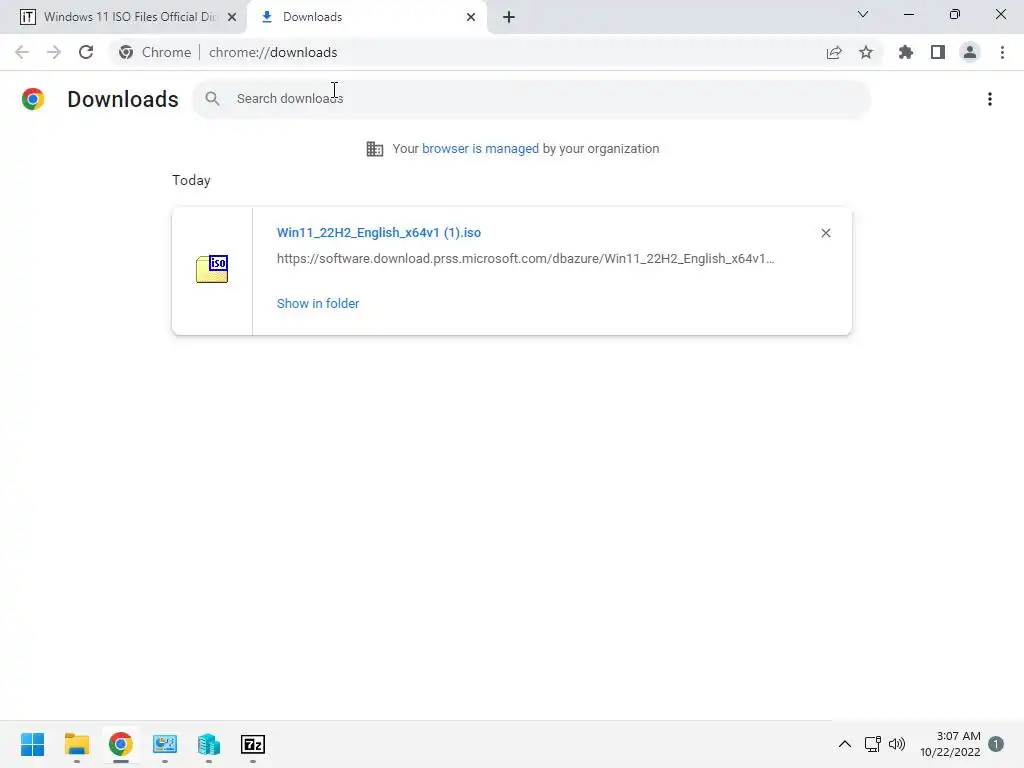Bookmark this tab with the star icon

click(866, 52)
